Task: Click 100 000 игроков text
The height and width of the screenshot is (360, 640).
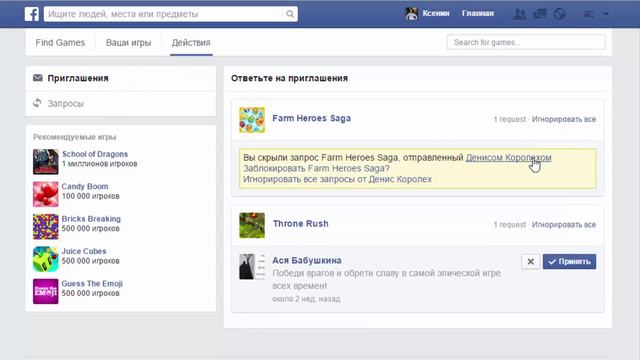Action: [x=91, y=196]
